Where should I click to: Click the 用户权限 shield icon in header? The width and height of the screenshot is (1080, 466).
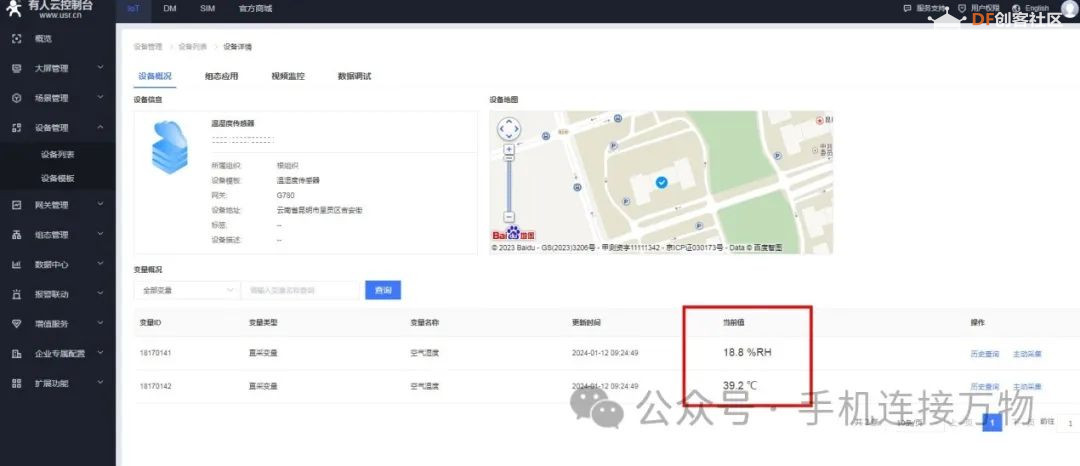(962, 8)
